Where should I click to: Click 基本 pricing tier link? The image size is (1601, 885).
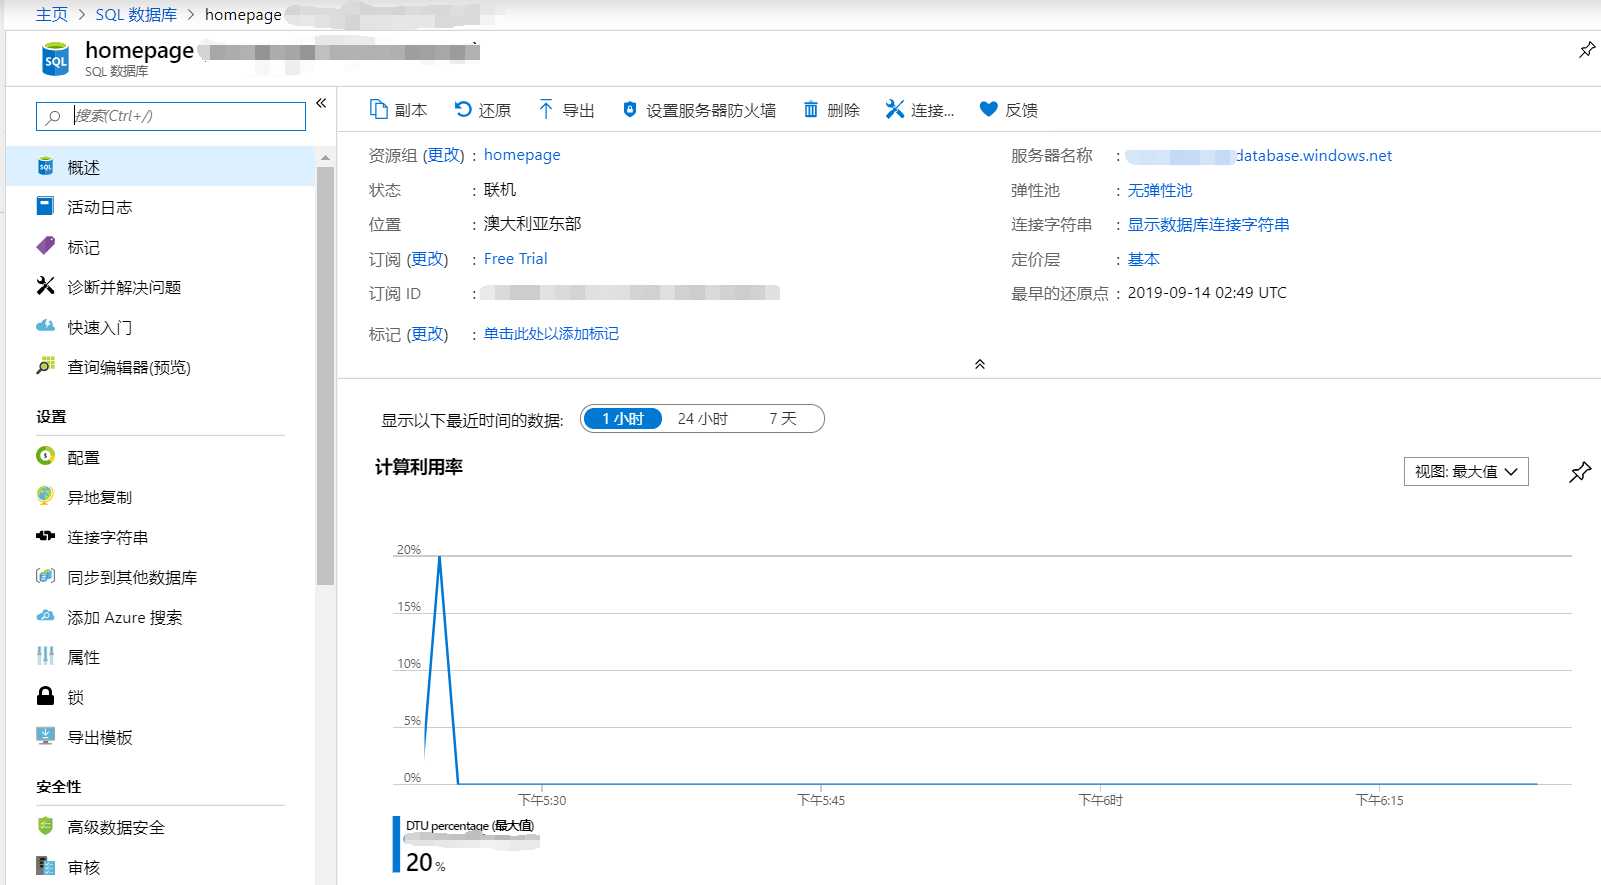tap(1144, 259)
